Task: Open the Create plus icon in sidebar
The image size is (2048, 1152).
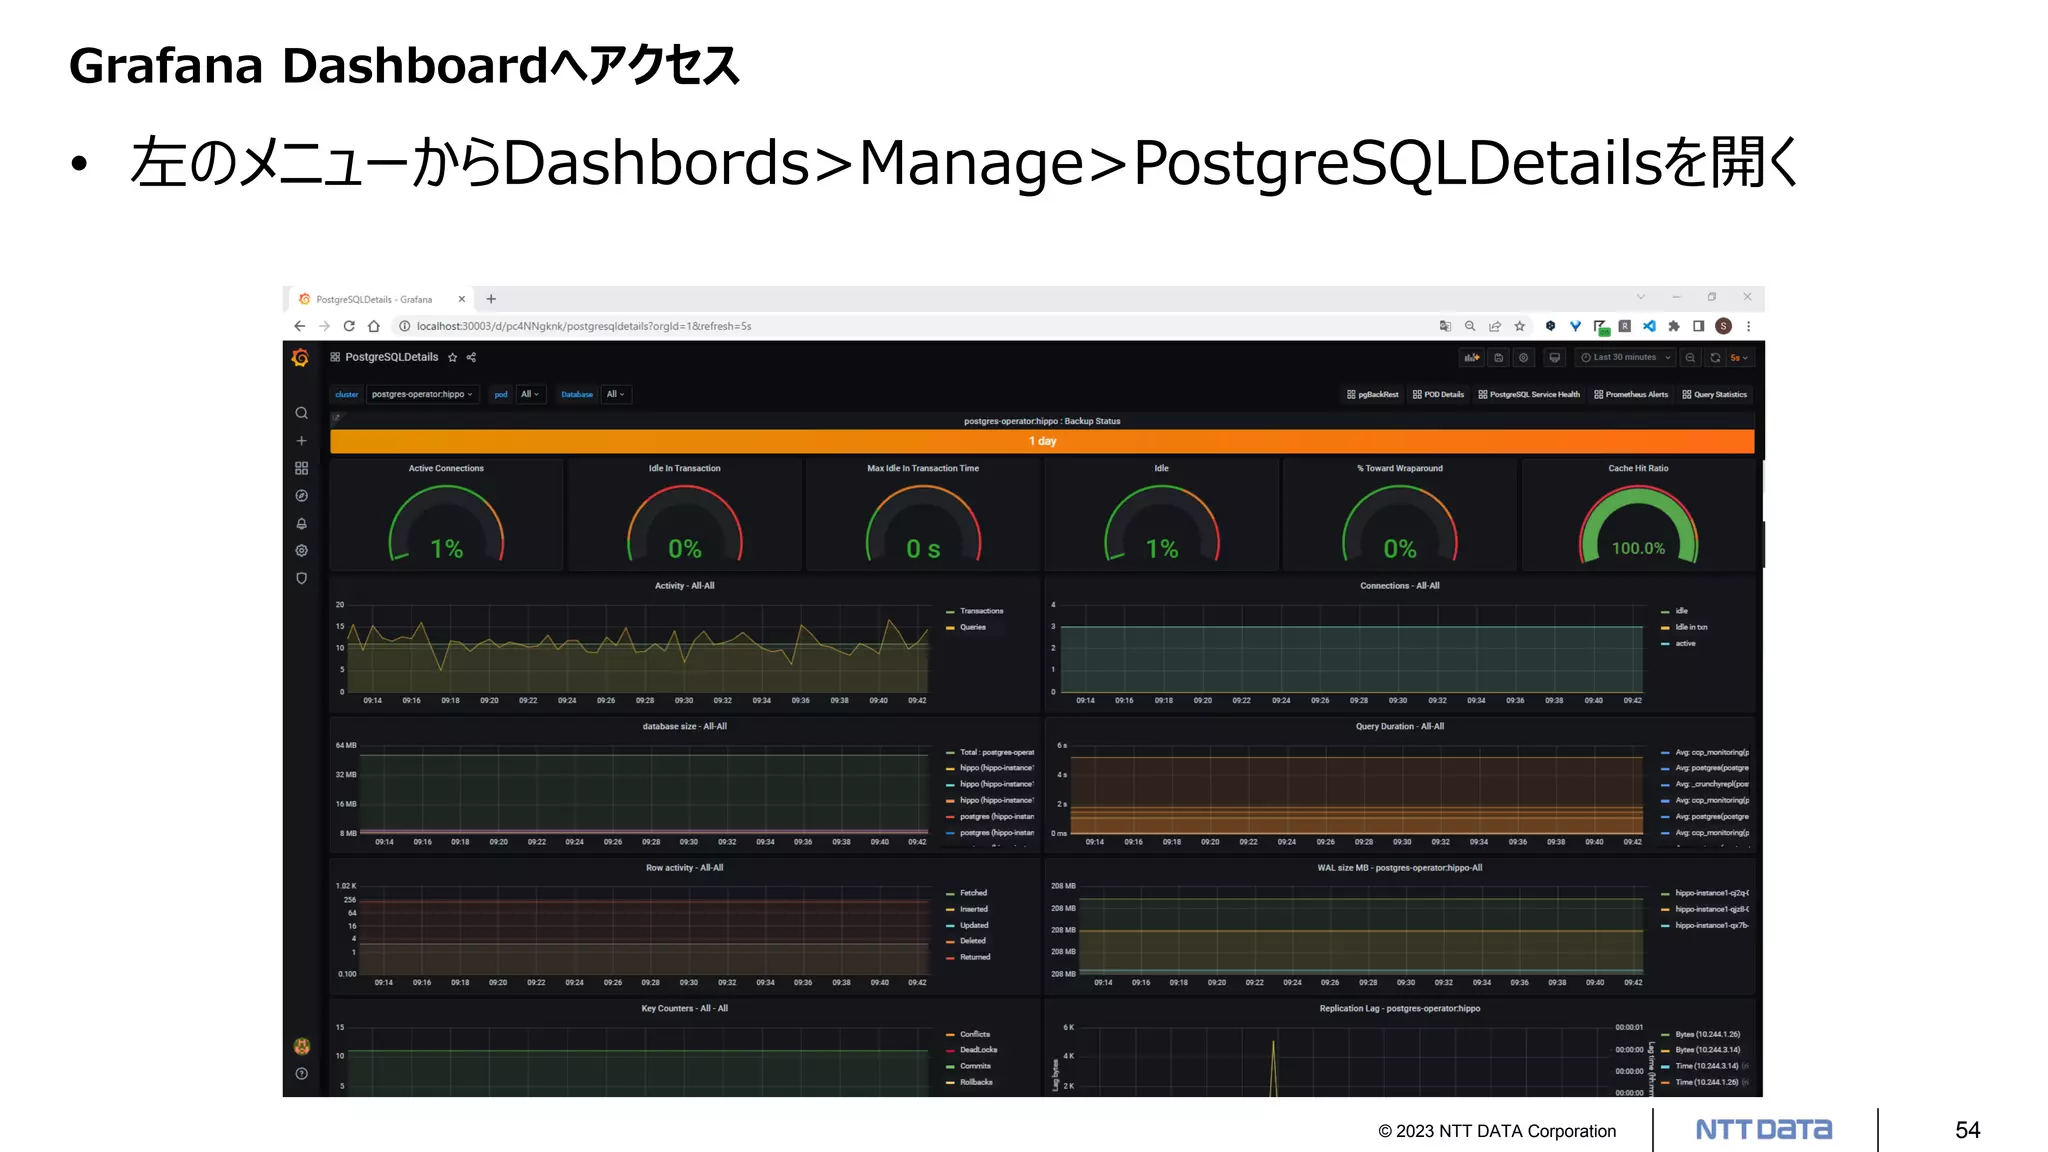Action: pos(301,440)
